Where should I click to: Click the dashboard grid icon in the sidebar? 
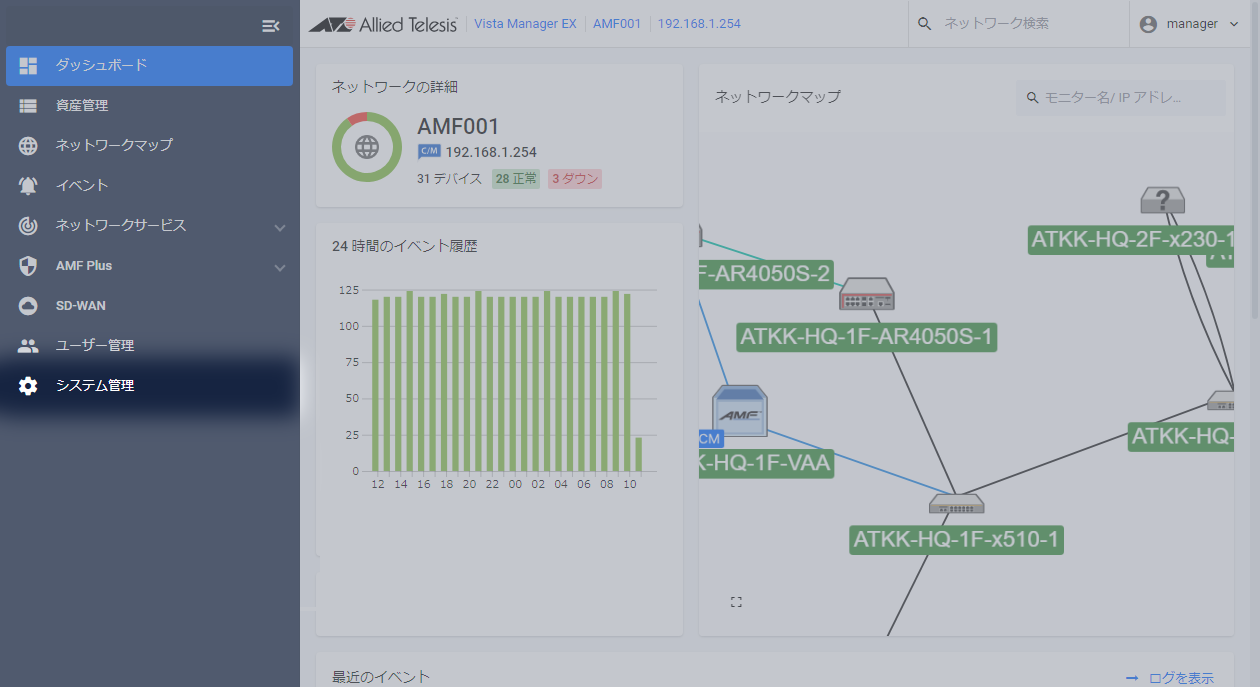point(28,65)
